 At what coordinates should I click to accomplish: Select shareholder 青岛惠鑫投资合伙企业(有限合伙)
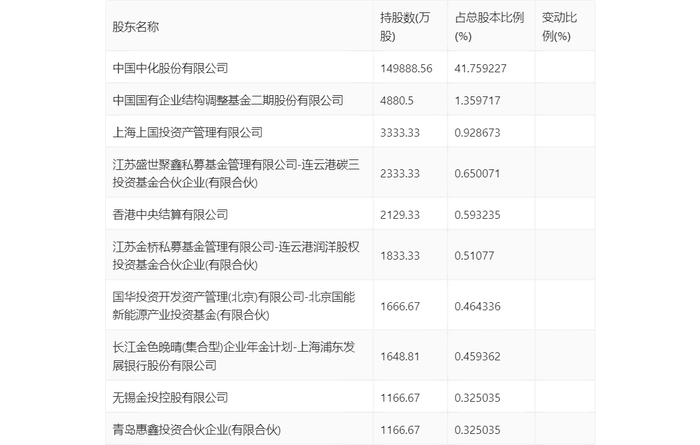(x=196, y=430)
